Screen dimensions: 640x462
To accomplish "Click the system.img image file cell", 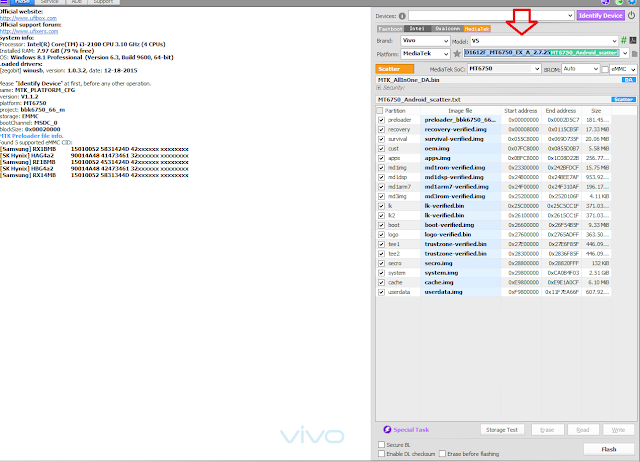I will pos(460,273).
